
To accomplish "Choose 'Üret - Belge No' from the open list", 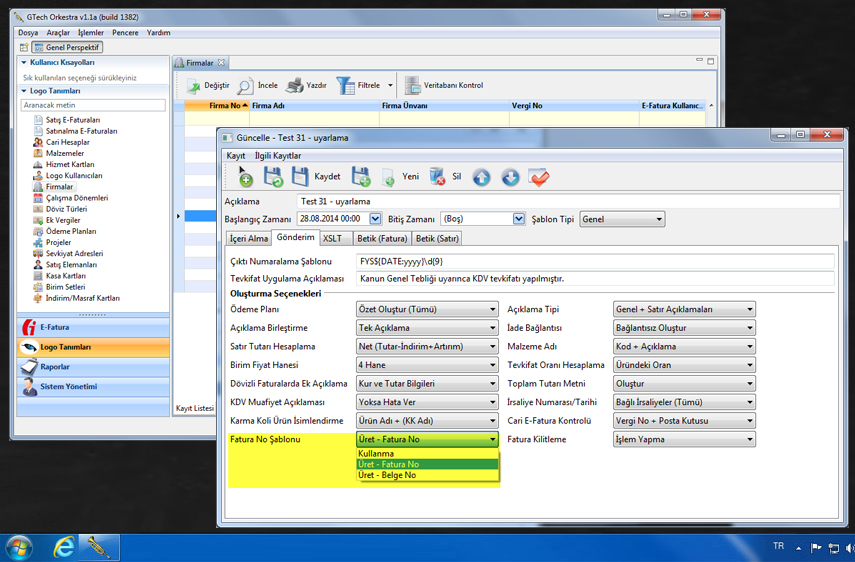I will point(387,475).
